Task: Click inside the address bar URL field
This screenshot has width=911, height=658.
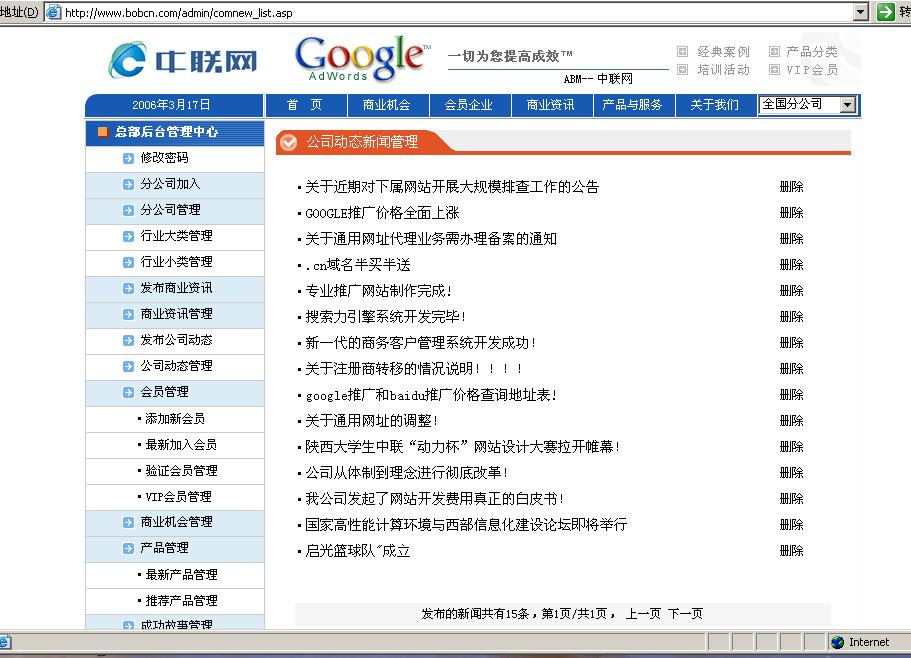Action: (x=450, y=12)
